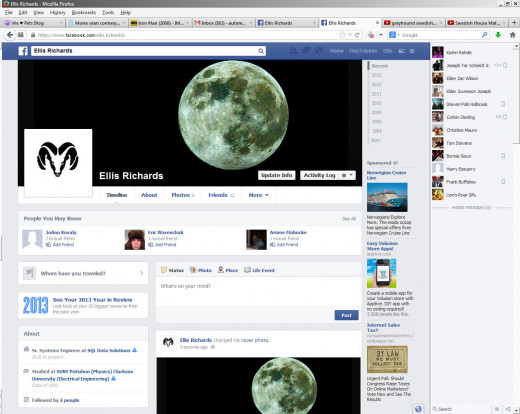Bookmark this page with the star icon
This screenshot has width=520, height=414.
coord(342,35)
